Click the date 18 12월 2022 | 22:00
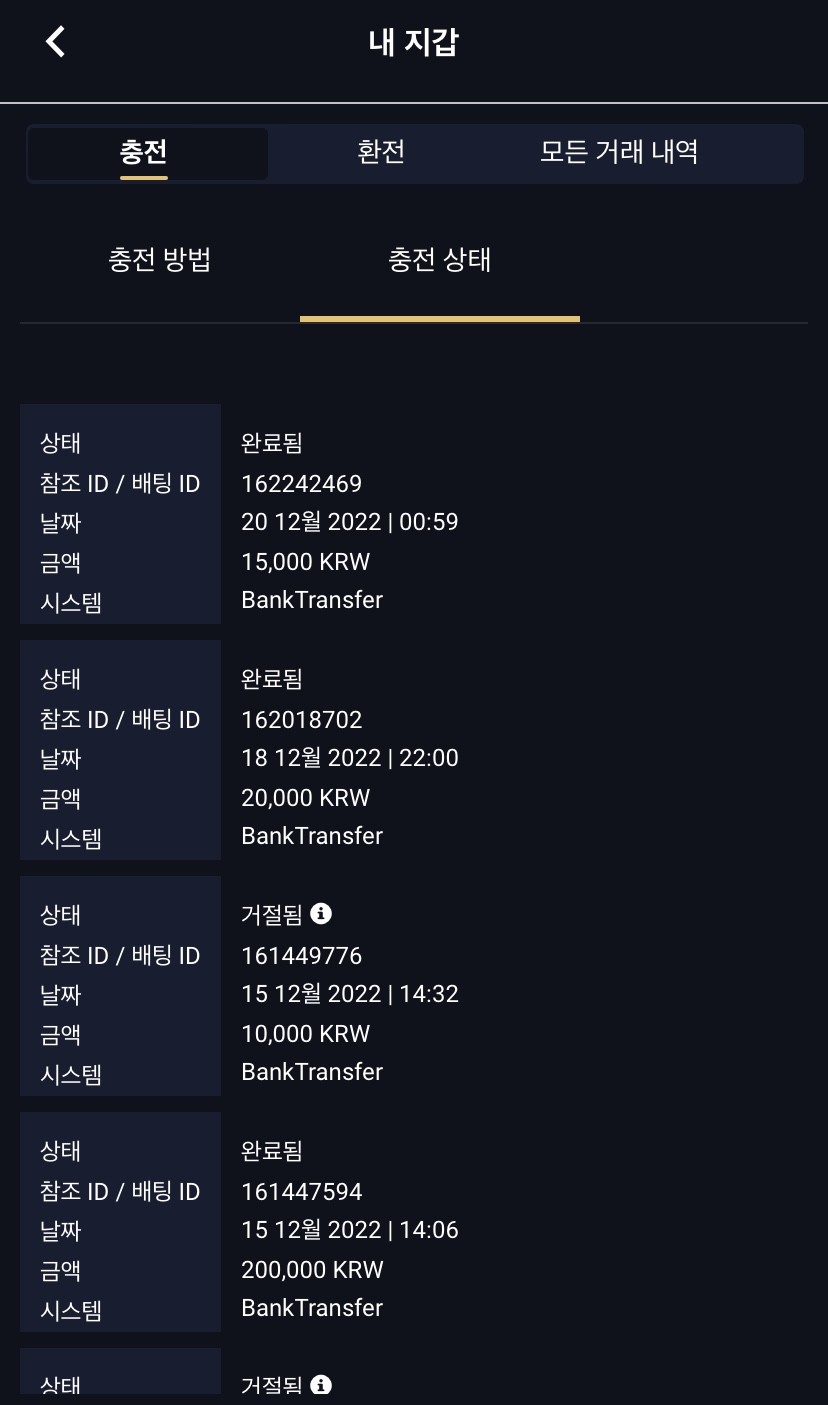828x1405 pixels. (x=350, y=758)
